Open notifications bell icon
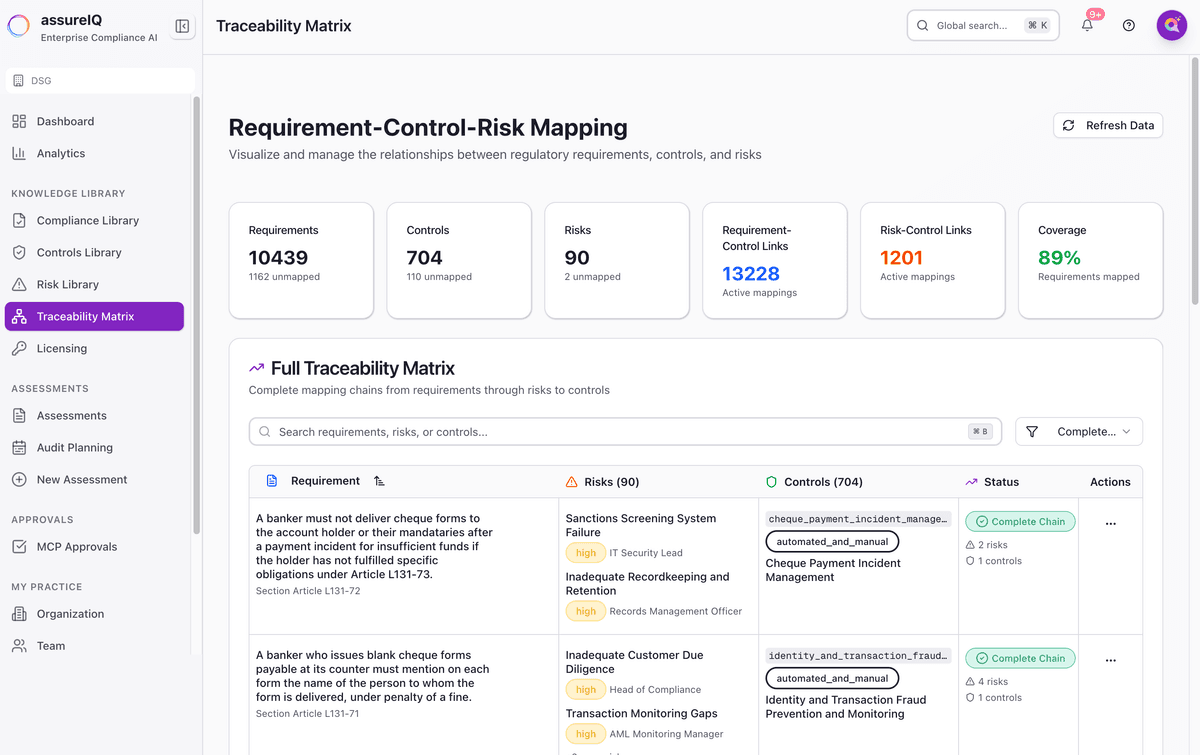 (x=1087, y=26)
